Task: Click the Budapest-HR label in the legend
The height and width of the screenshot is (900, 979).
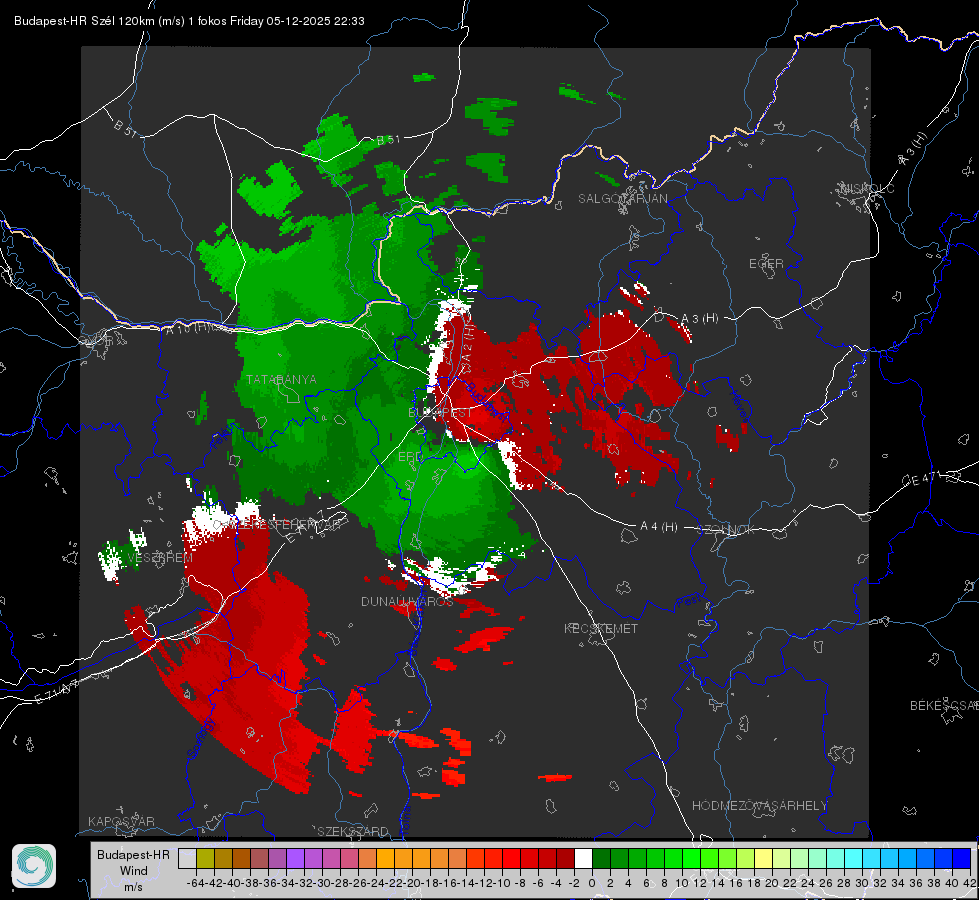Action: pos(133,854)
